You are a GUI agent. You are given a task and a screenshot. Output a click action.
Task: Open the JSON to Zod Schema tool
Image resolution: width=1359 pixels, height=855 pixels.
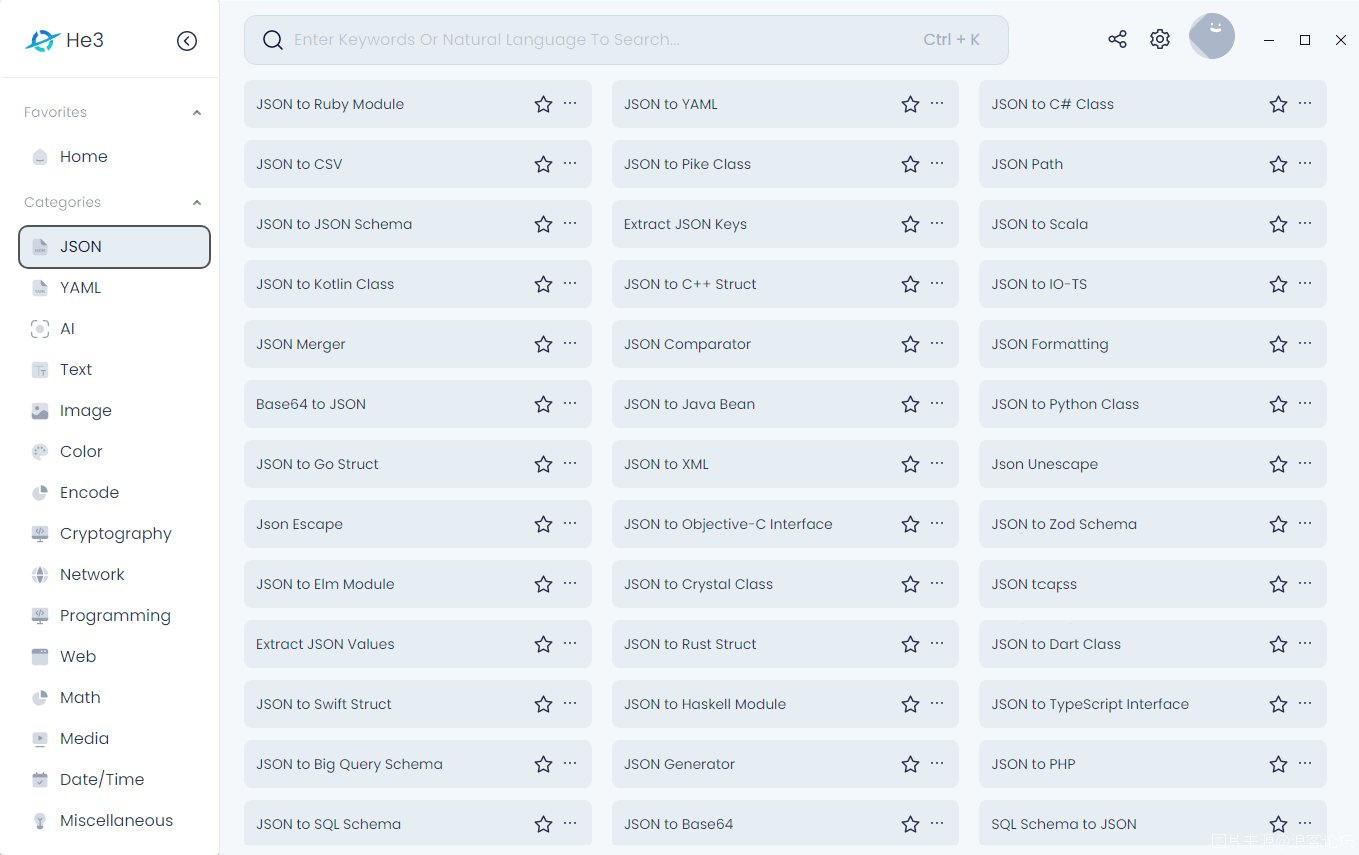(1152, 524)
